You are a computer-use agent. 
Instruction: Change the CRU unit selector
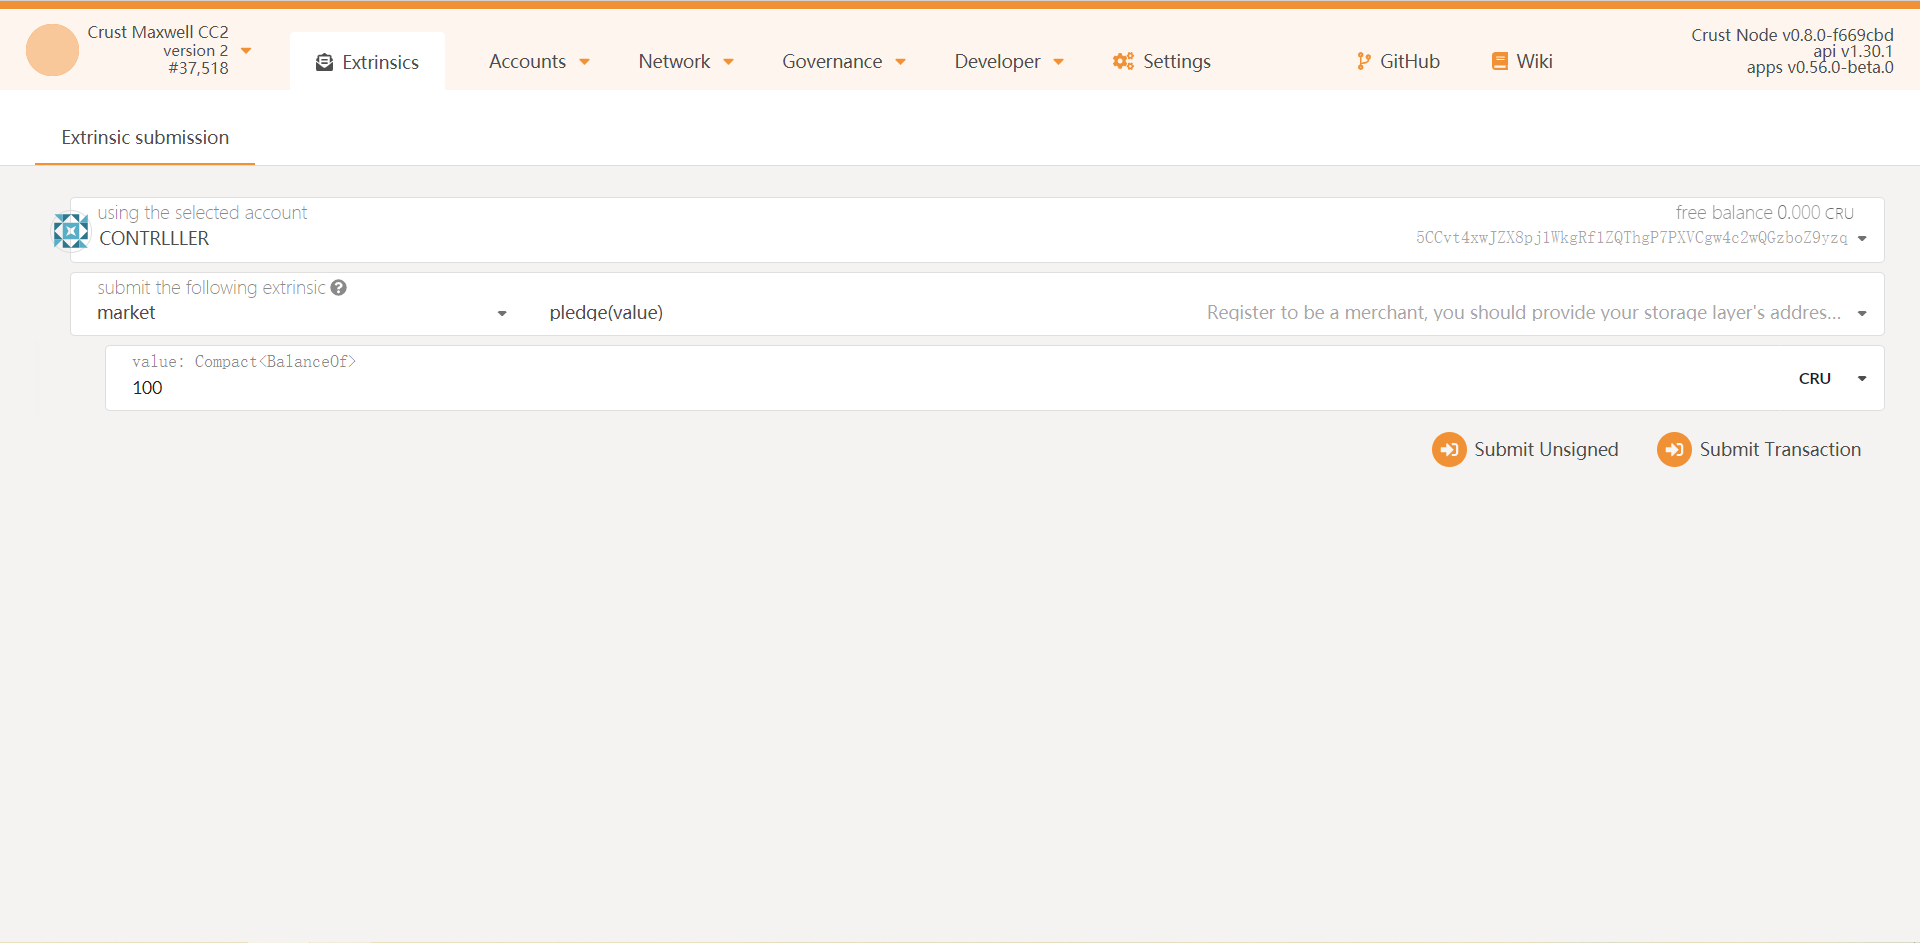[x=1832, y=379]
